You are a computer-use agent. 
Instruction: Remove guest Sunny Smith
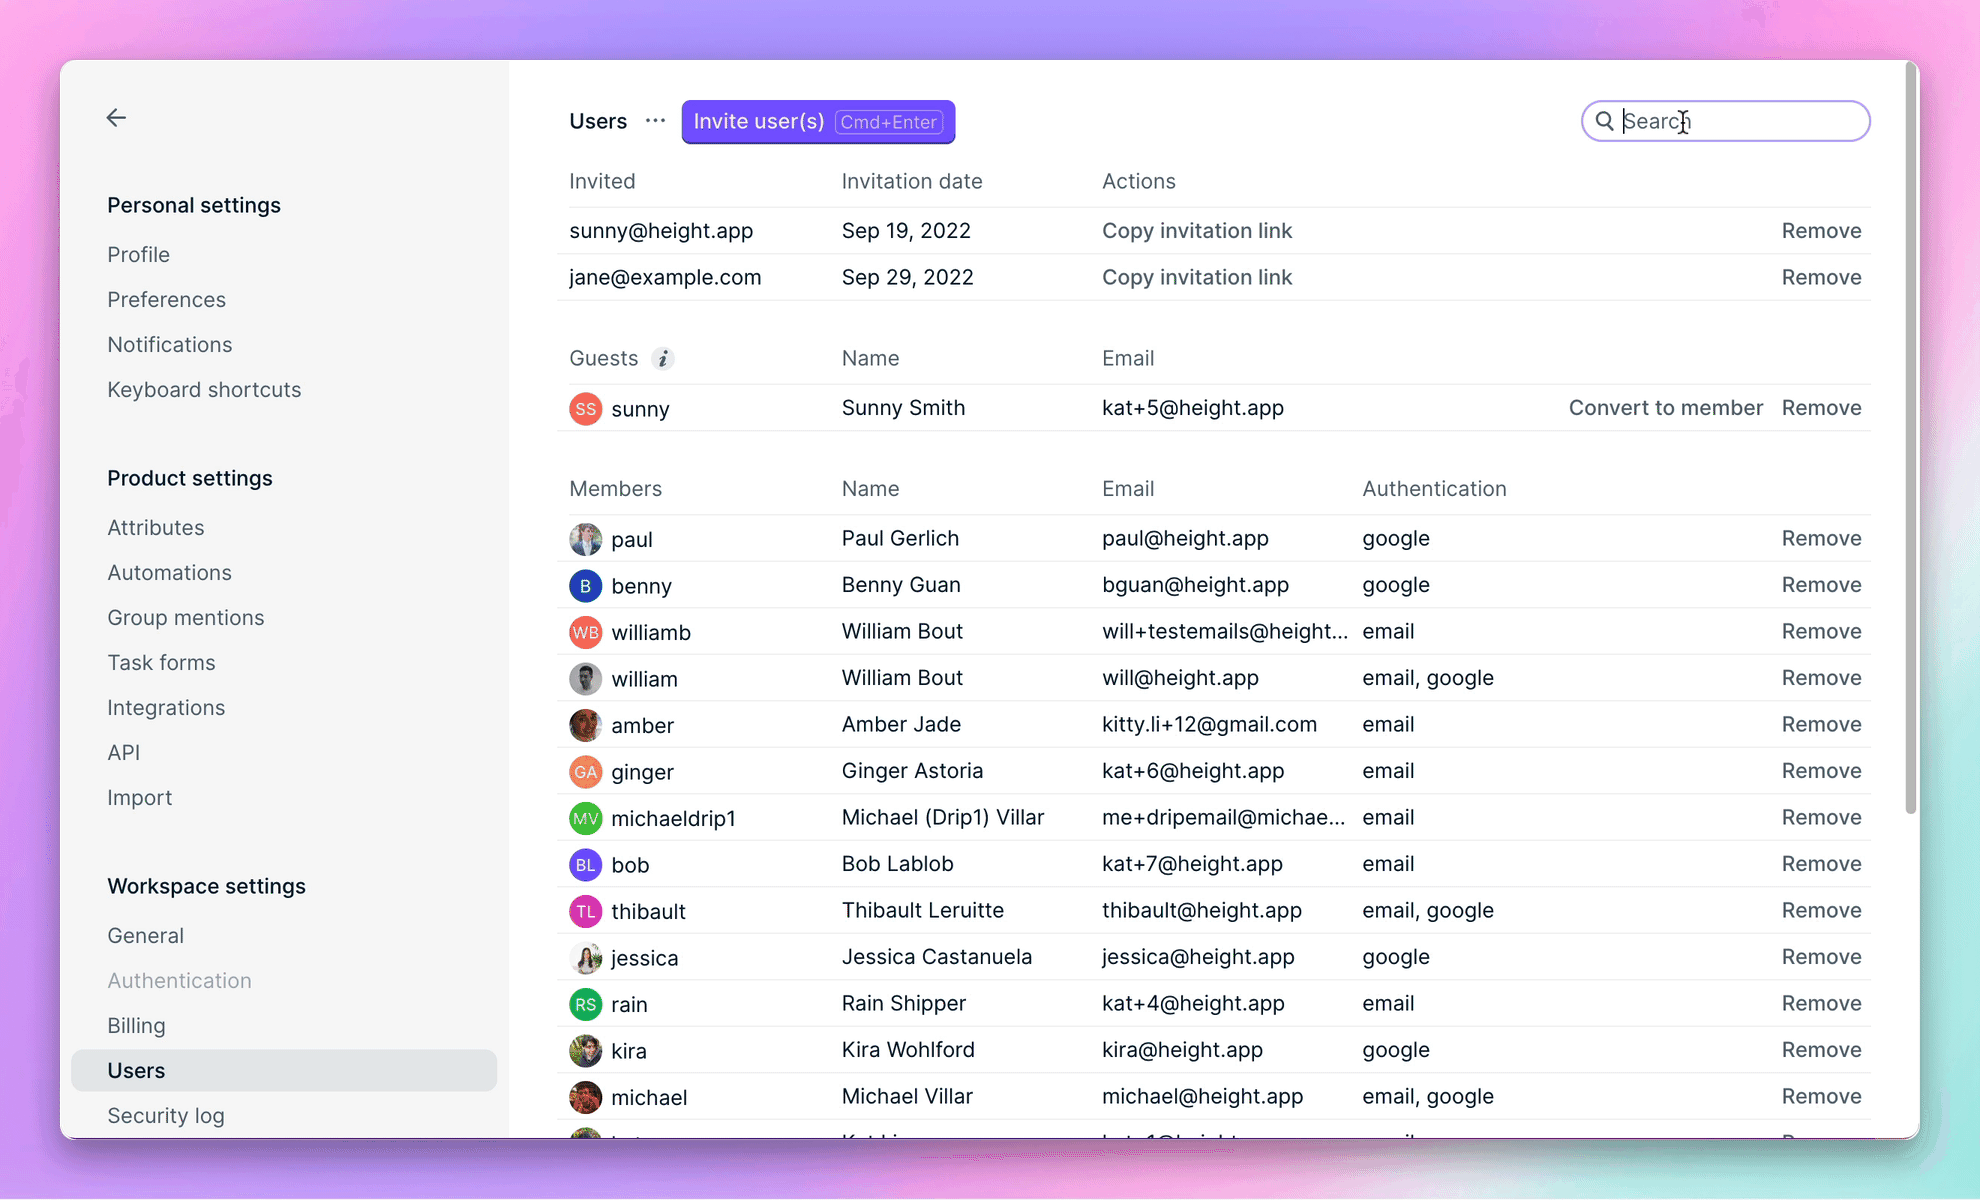[x=1821, y=408]
